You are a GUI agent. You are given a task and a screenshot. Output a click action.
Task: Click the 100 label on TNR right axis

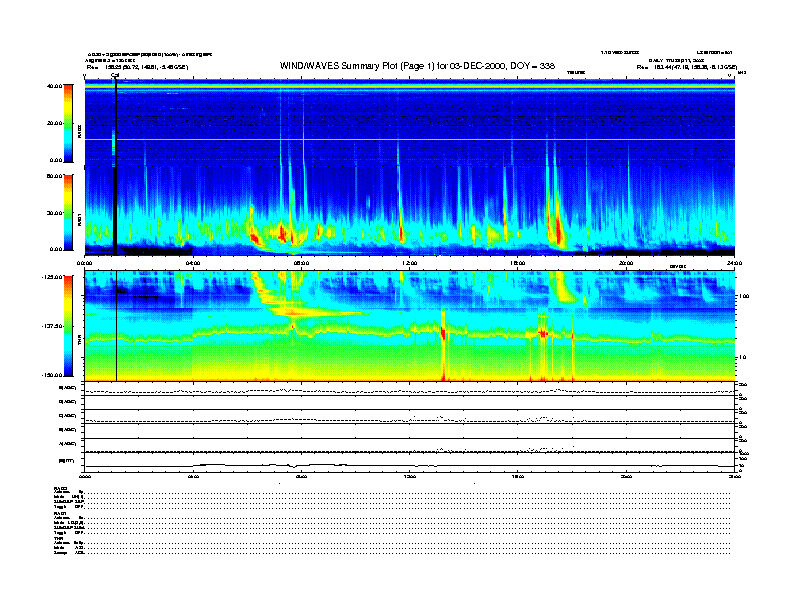click(744, 296)
